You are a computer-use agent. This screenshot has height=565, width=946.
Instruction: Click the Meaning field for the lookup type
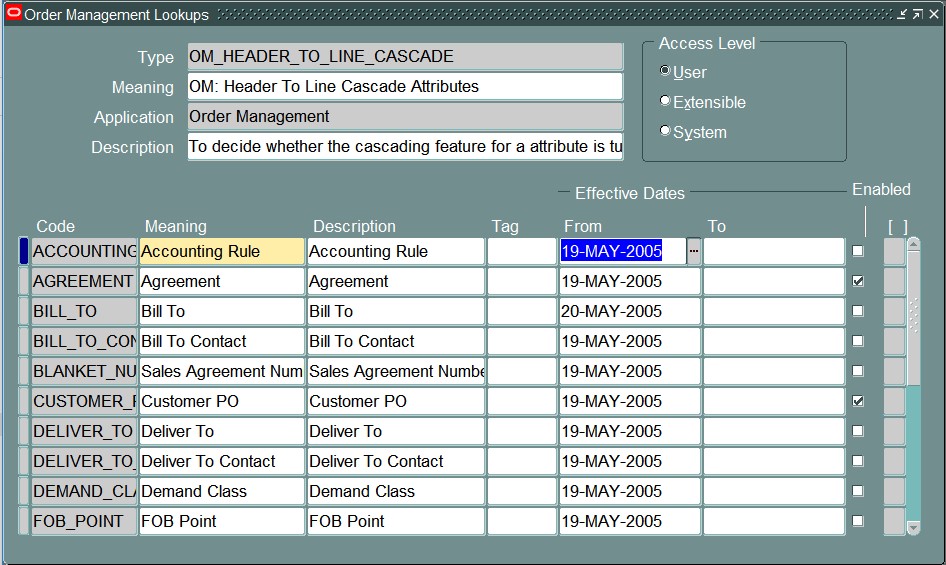(405, 86)
